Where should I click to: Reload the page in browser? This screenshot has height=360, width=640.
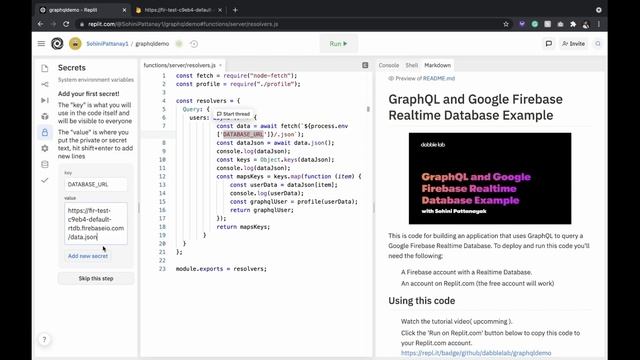click(66, 24)
